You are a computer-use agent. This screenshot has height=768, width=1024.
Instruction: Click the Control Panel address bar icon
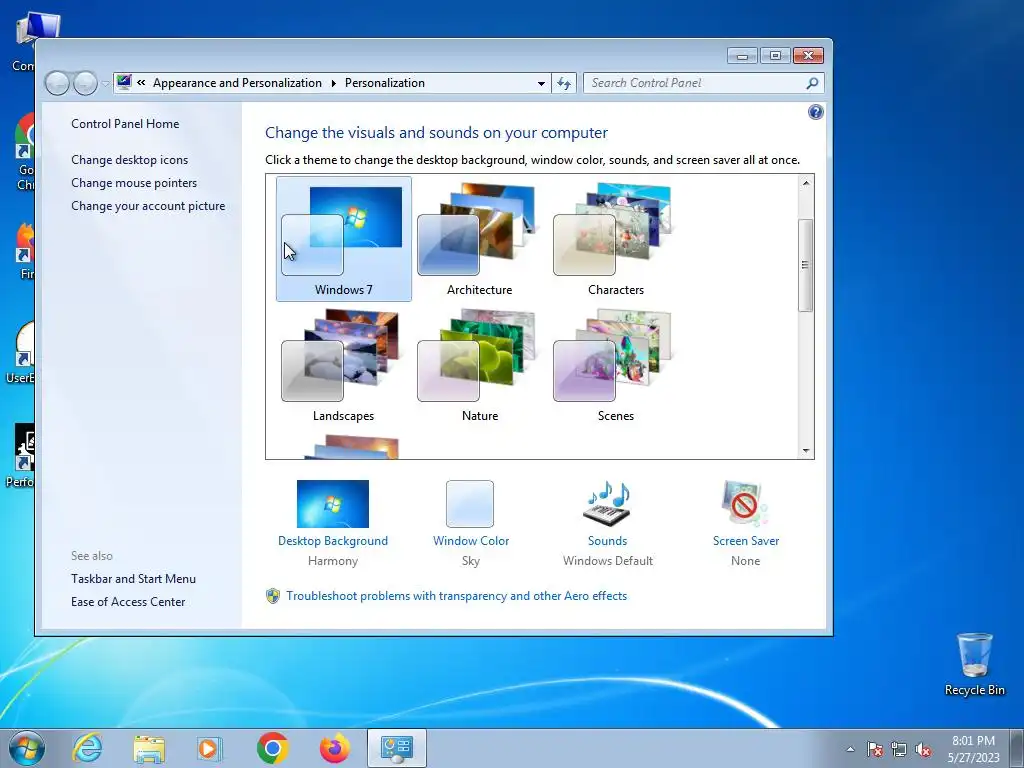pos(124,82)
